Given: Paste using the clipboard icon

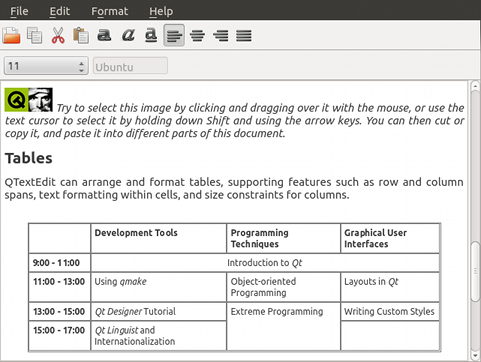Looking at the screenshot, I should coord(81,35).
